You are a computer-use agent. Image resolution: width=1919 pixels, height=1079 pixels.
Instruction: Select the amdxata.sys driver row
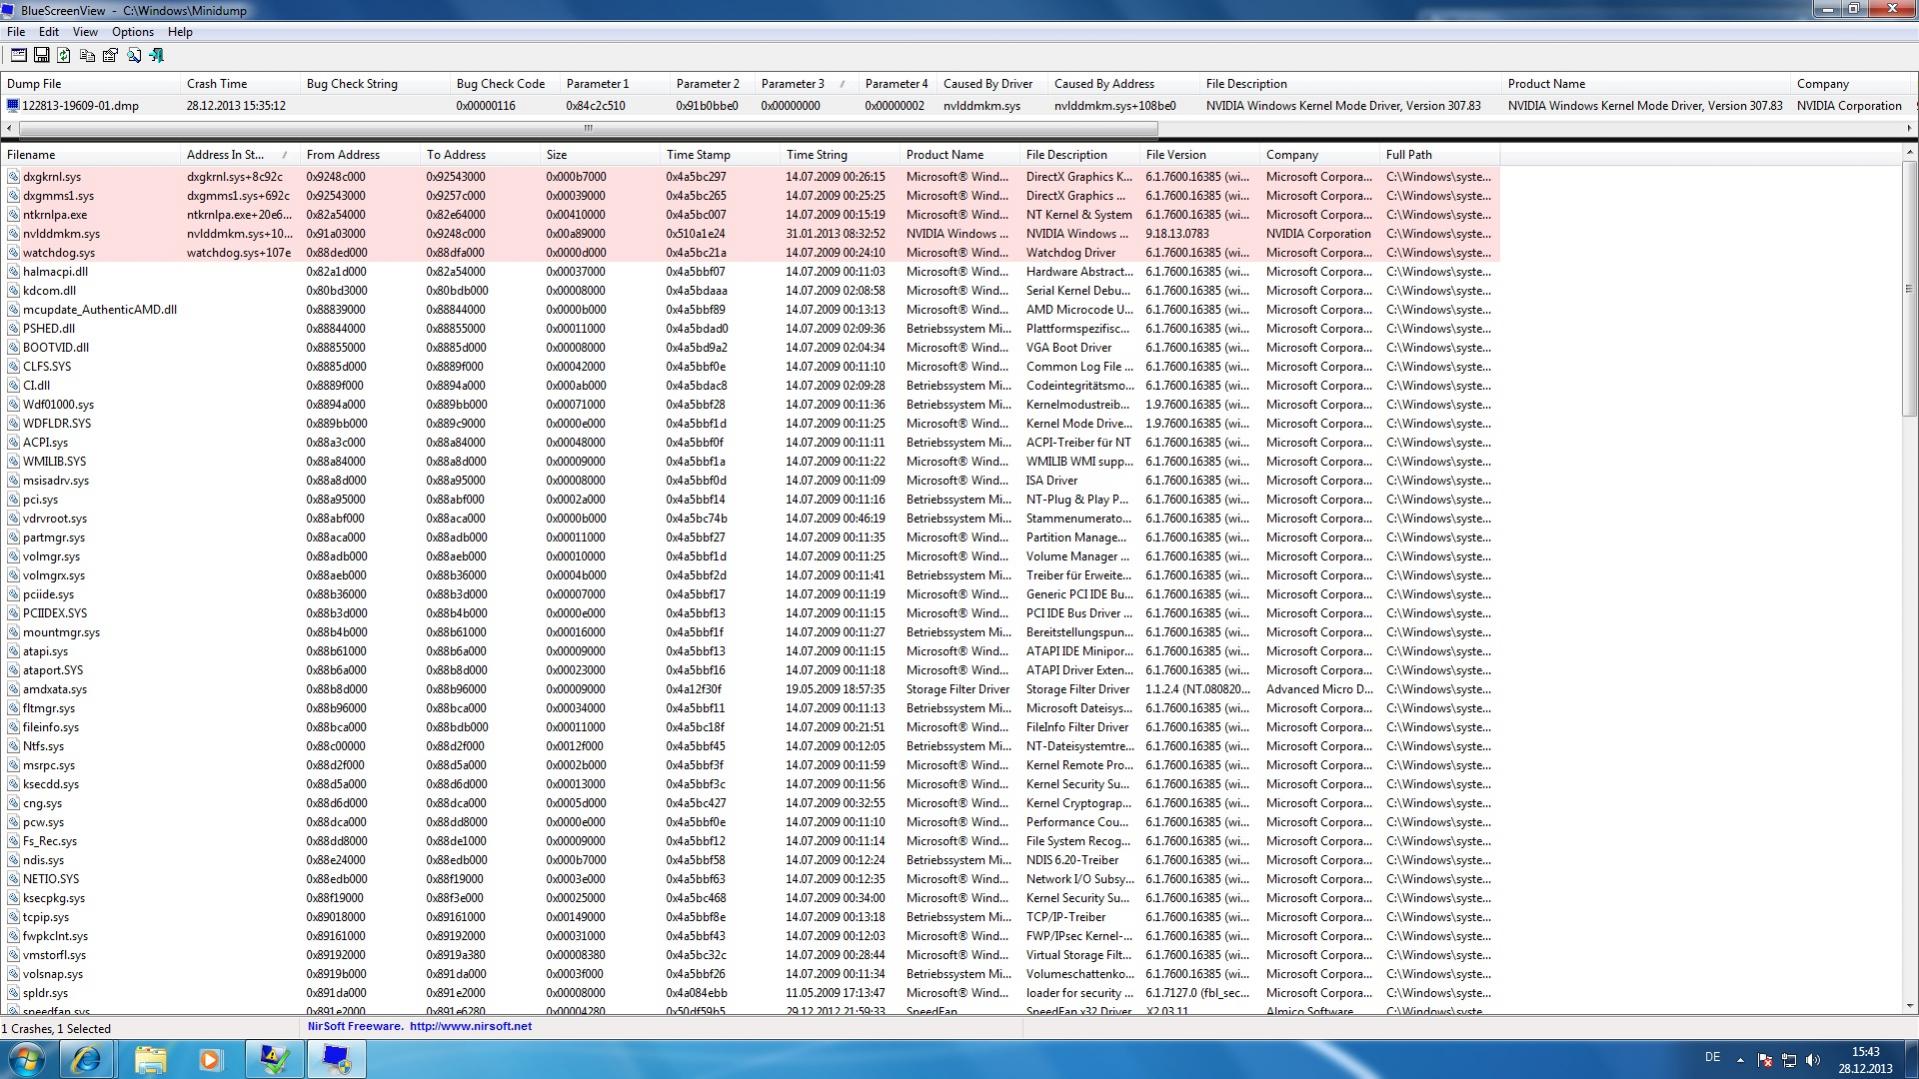click(751, 689)
